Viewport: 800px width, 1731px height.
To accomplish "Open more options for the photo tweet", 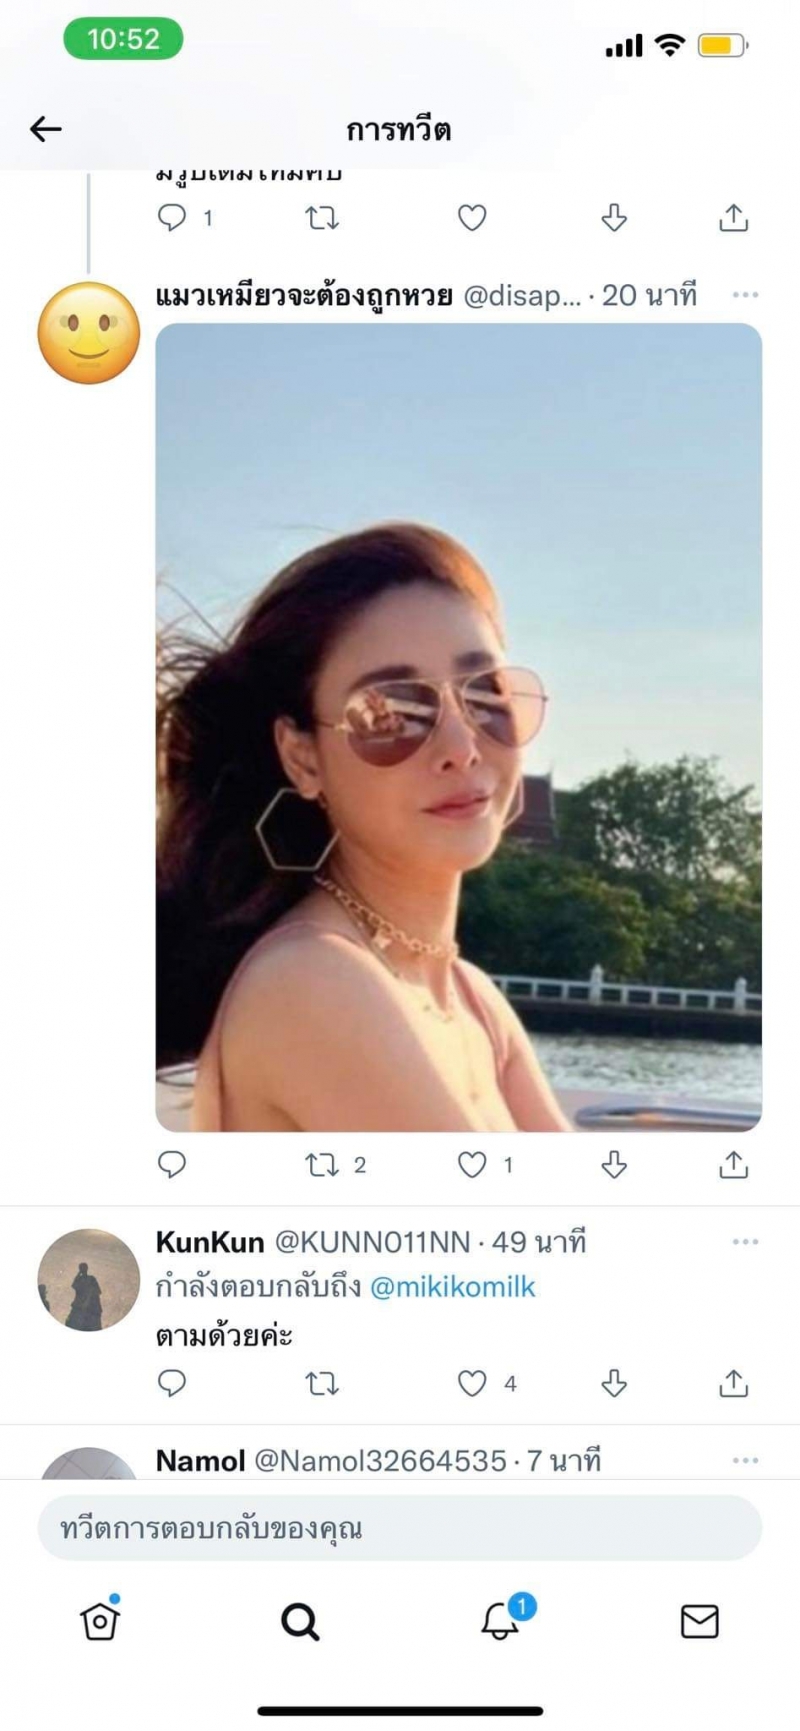I will pos(745,295).
